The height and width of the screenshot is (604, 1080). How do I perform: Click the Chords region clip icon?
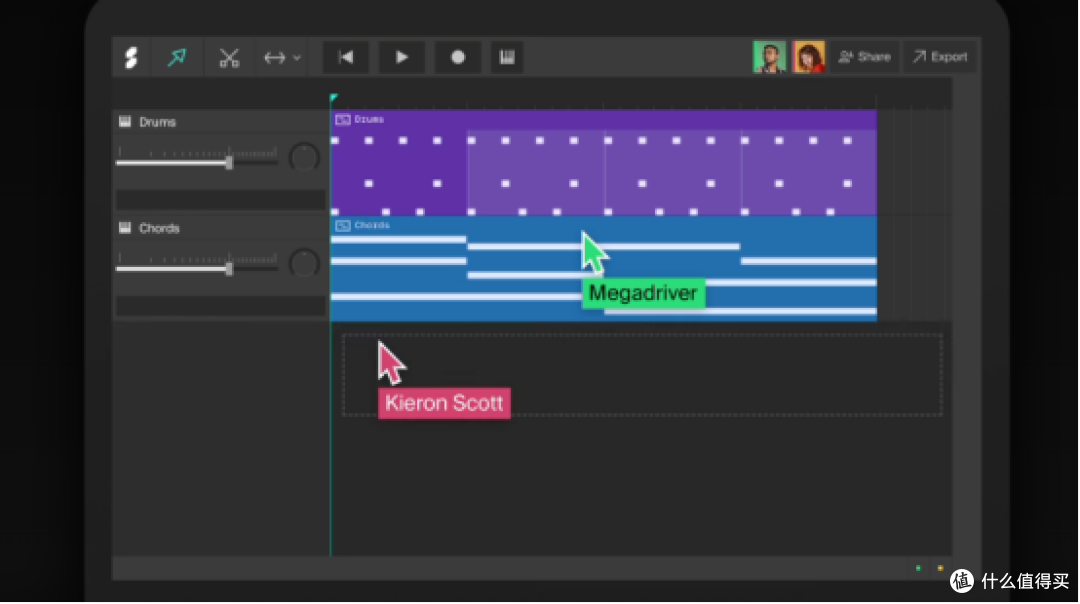[x=342, y=225]
